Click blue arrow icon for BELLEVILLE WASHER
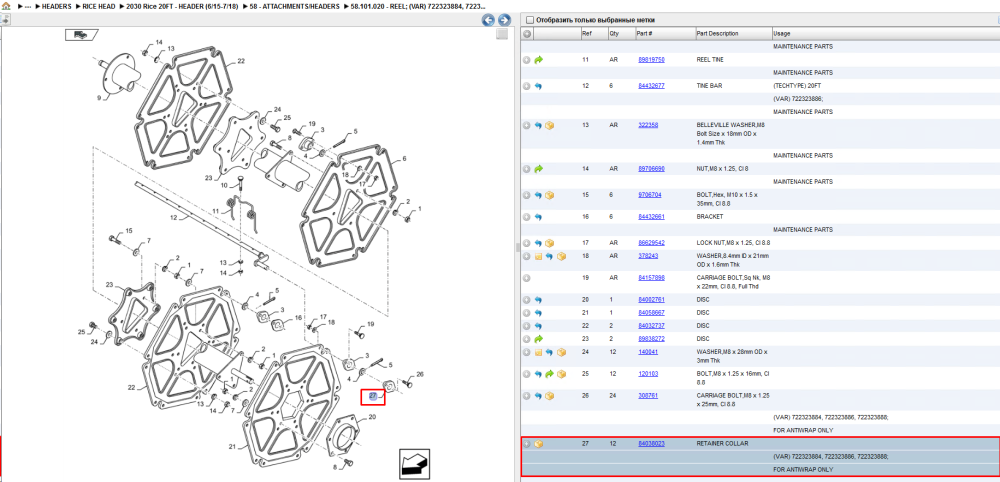 coord(538,126)
